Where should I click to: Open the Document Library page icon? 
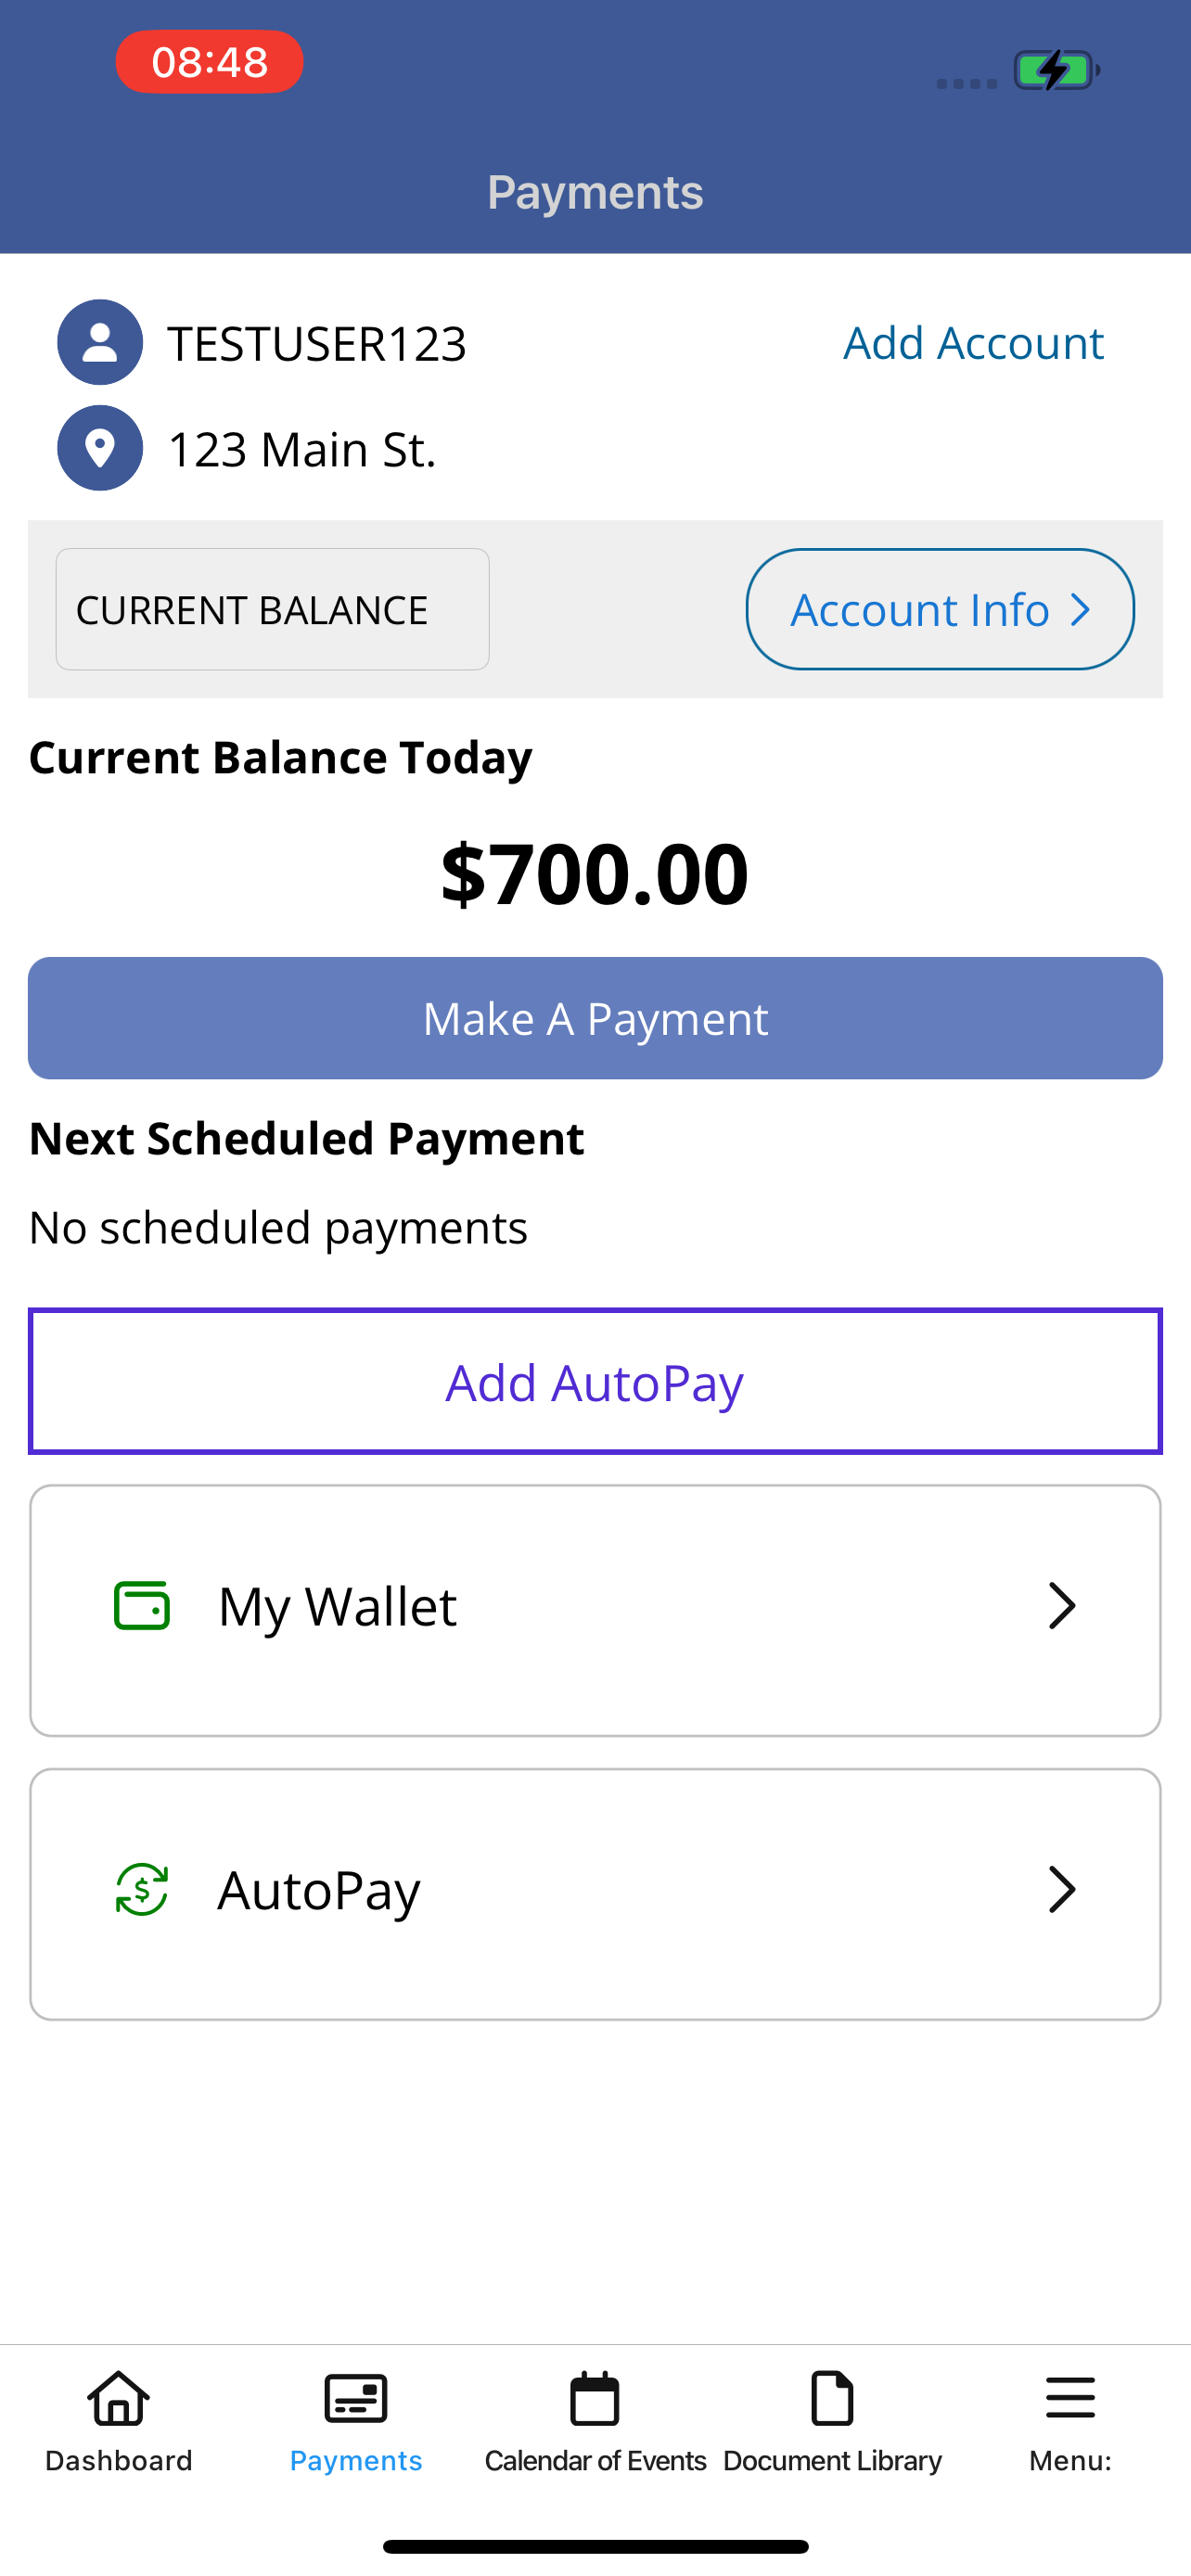832,2398
